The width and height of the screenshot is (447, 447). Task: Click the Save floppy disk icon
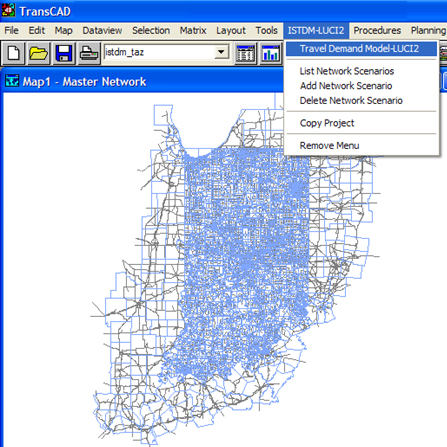tap(64, 53)
